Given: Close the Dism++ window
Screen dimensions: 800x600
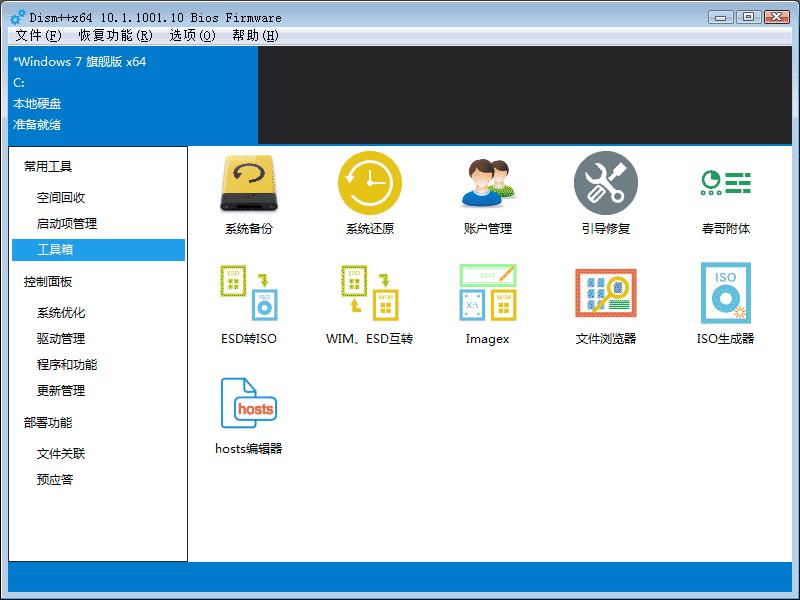Looking at the screenshot, I should [777, 17].
